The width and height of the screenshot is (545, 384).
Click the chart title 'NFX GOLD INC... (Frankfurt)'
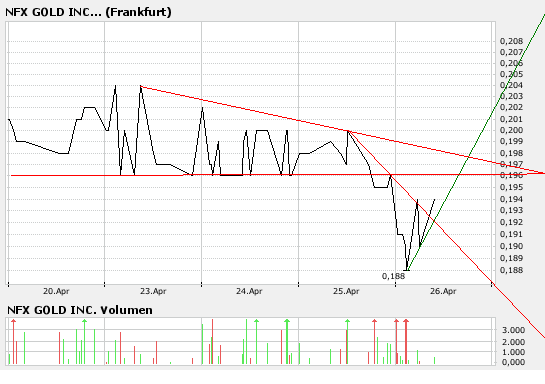tap(88, 12)
